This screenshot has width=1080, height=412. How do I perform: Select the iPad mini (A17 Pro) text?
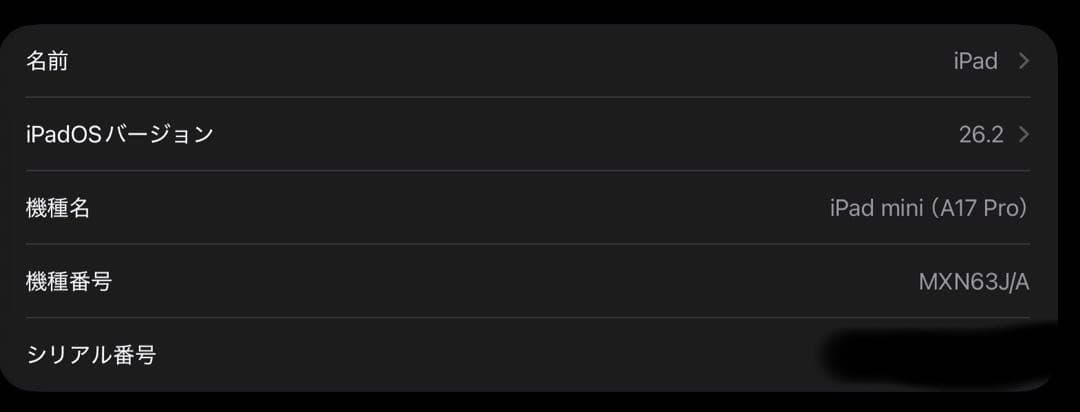point(928,208)
